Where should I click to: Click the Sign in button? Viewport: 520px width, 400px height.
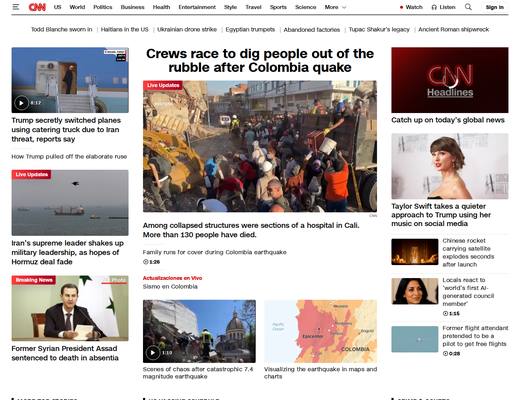[x=495, y=7]
